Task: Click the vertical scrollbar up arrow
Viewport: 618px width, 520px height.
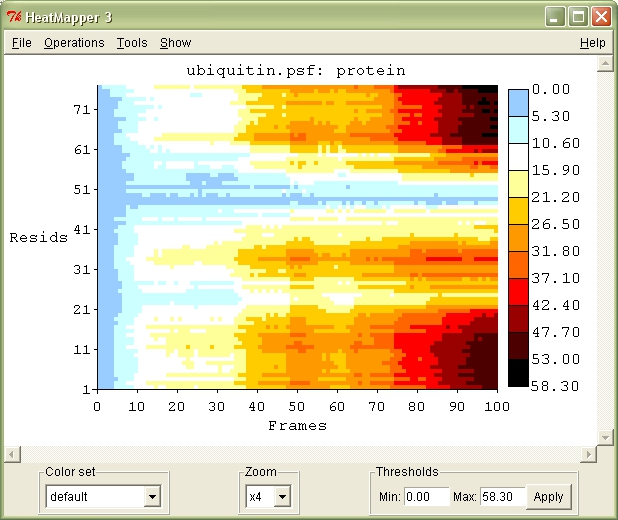Action: point(604,63)
